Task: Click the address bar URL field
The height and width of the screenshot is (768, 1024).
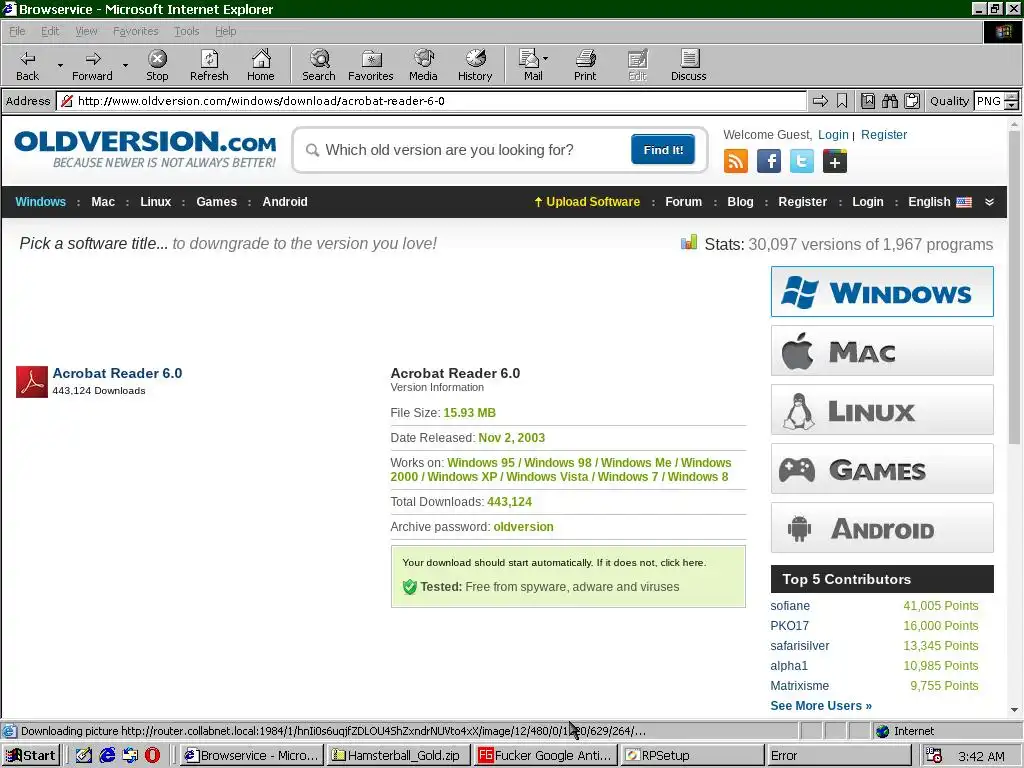Action: 431,101
